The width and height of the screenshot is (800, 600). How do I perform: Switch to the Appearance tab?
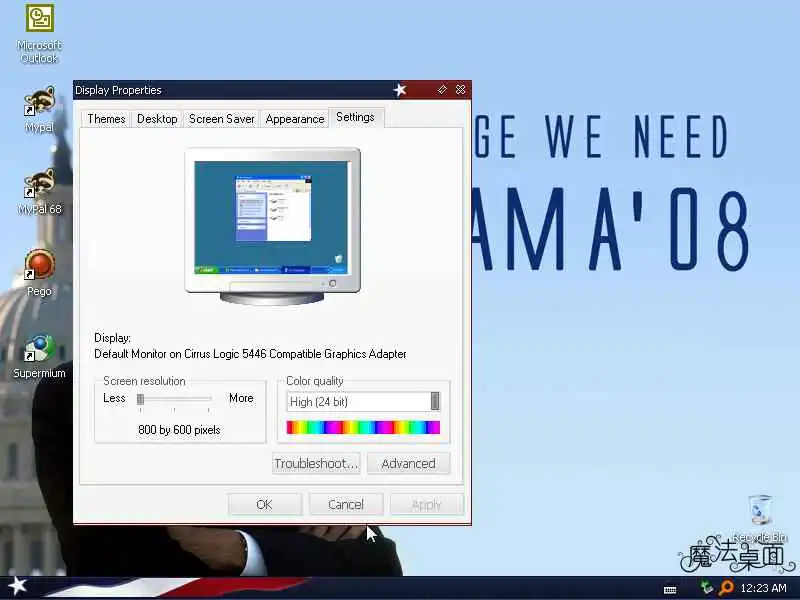click(x=295, y=119)
